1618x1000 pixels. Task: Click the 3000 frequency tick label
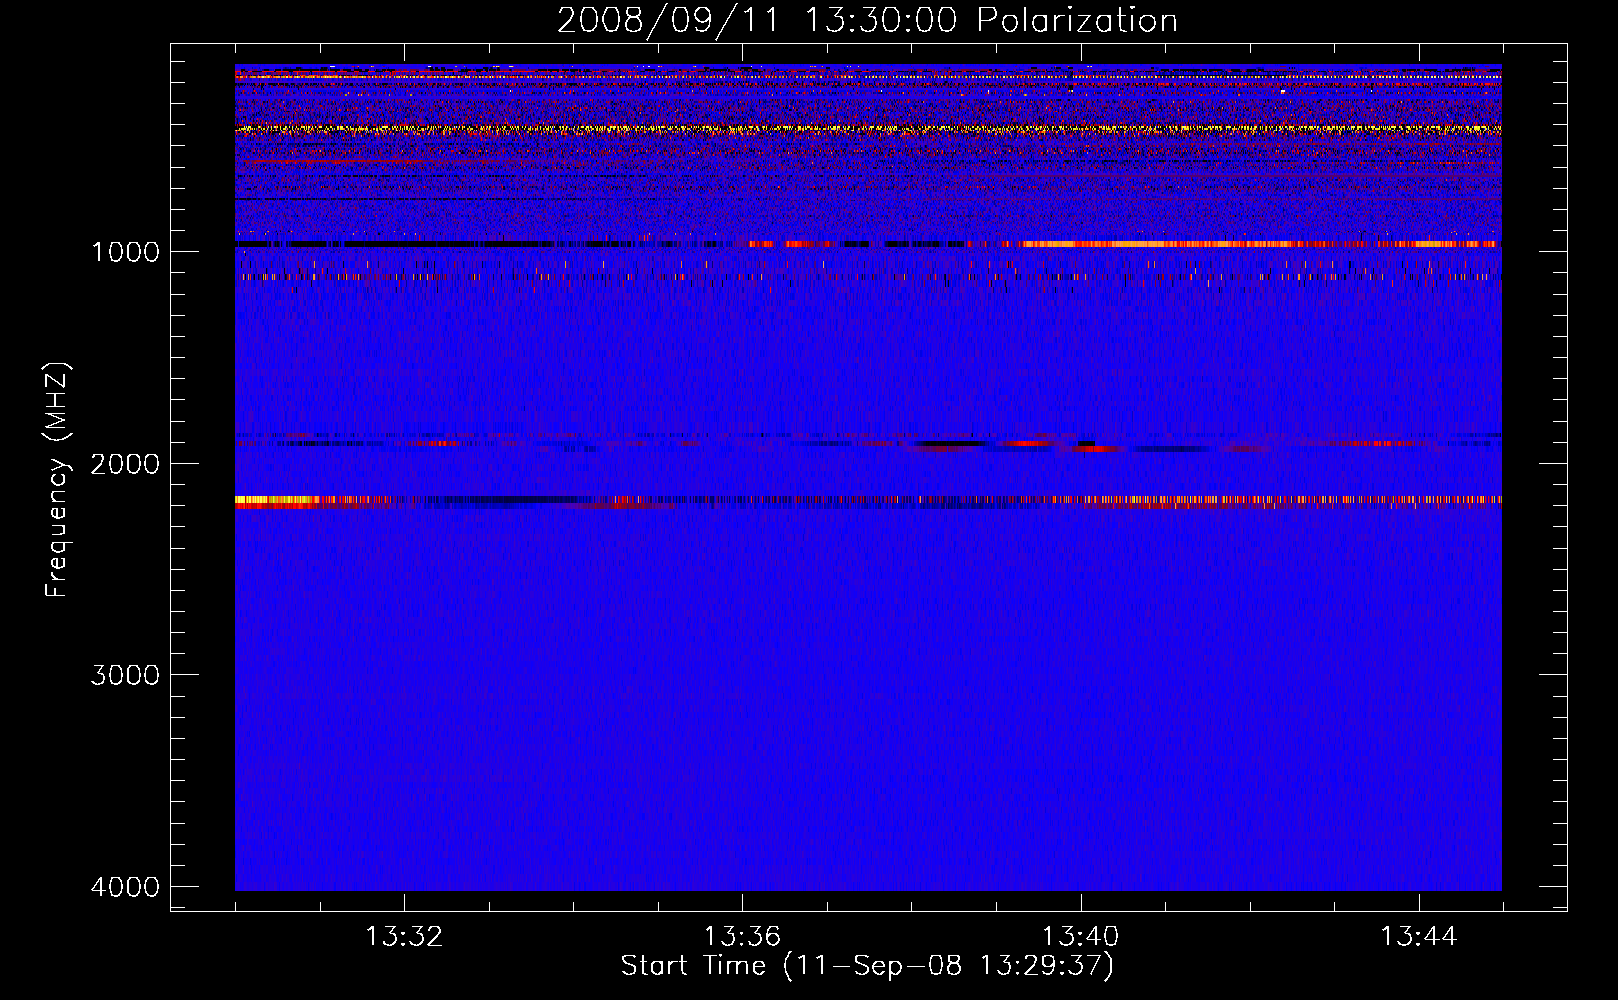coord(125,675)
